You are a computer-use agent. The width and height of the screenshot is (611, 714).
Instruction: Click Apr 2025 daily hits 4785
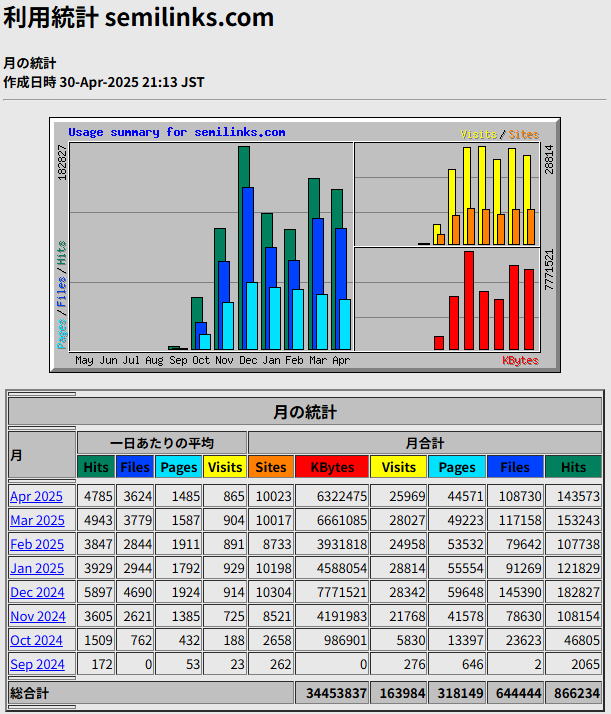coord(98,496)
